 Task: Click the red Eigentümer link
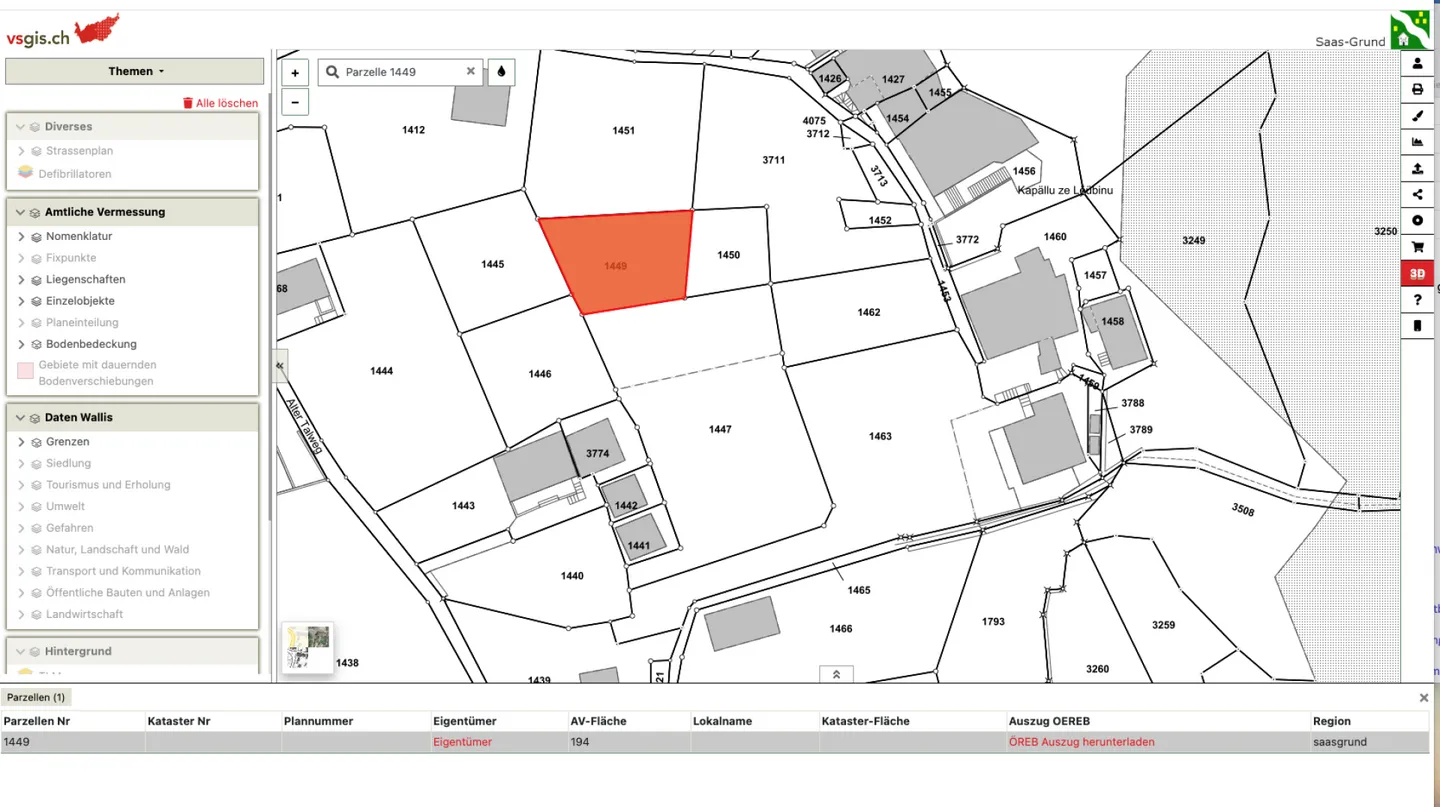(x=462, y=742)
